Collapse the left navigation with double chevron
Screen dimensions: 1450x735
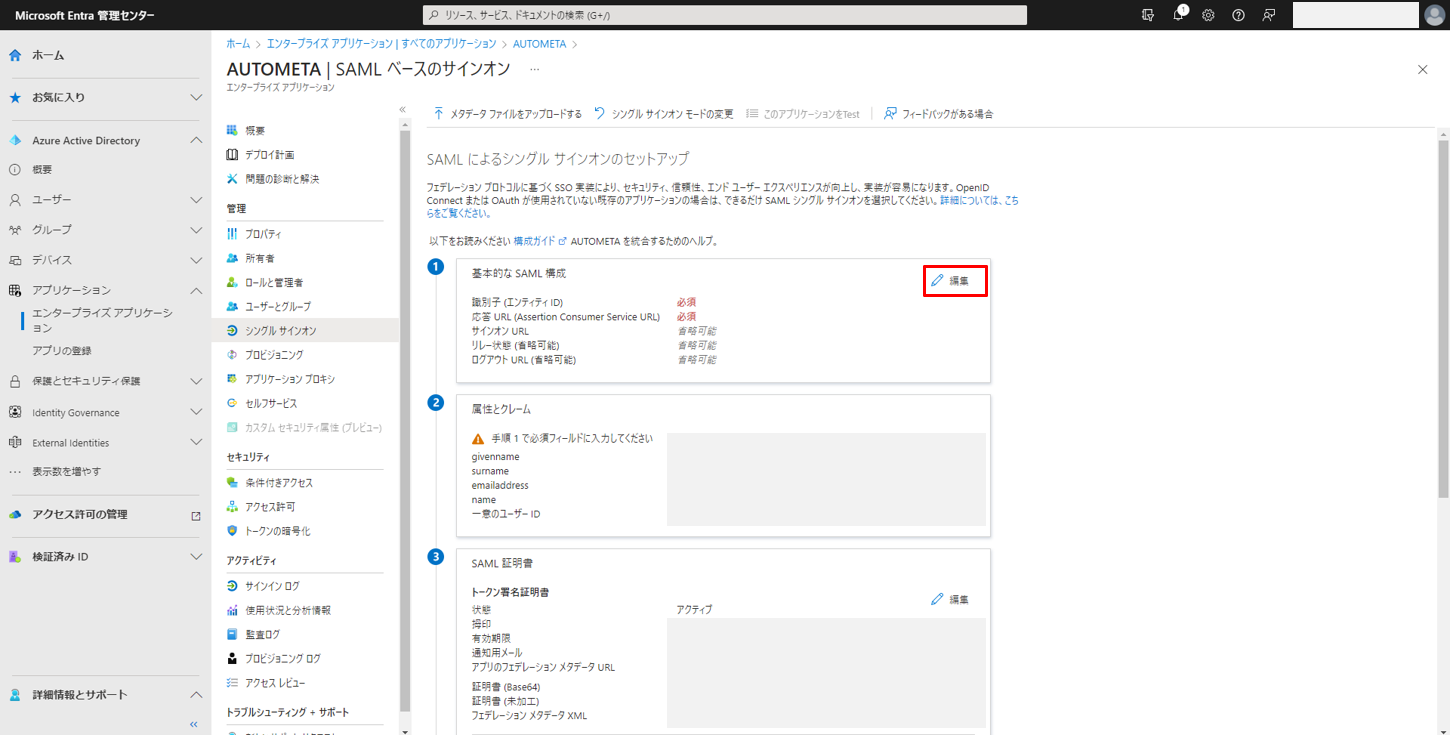[194, 724]
